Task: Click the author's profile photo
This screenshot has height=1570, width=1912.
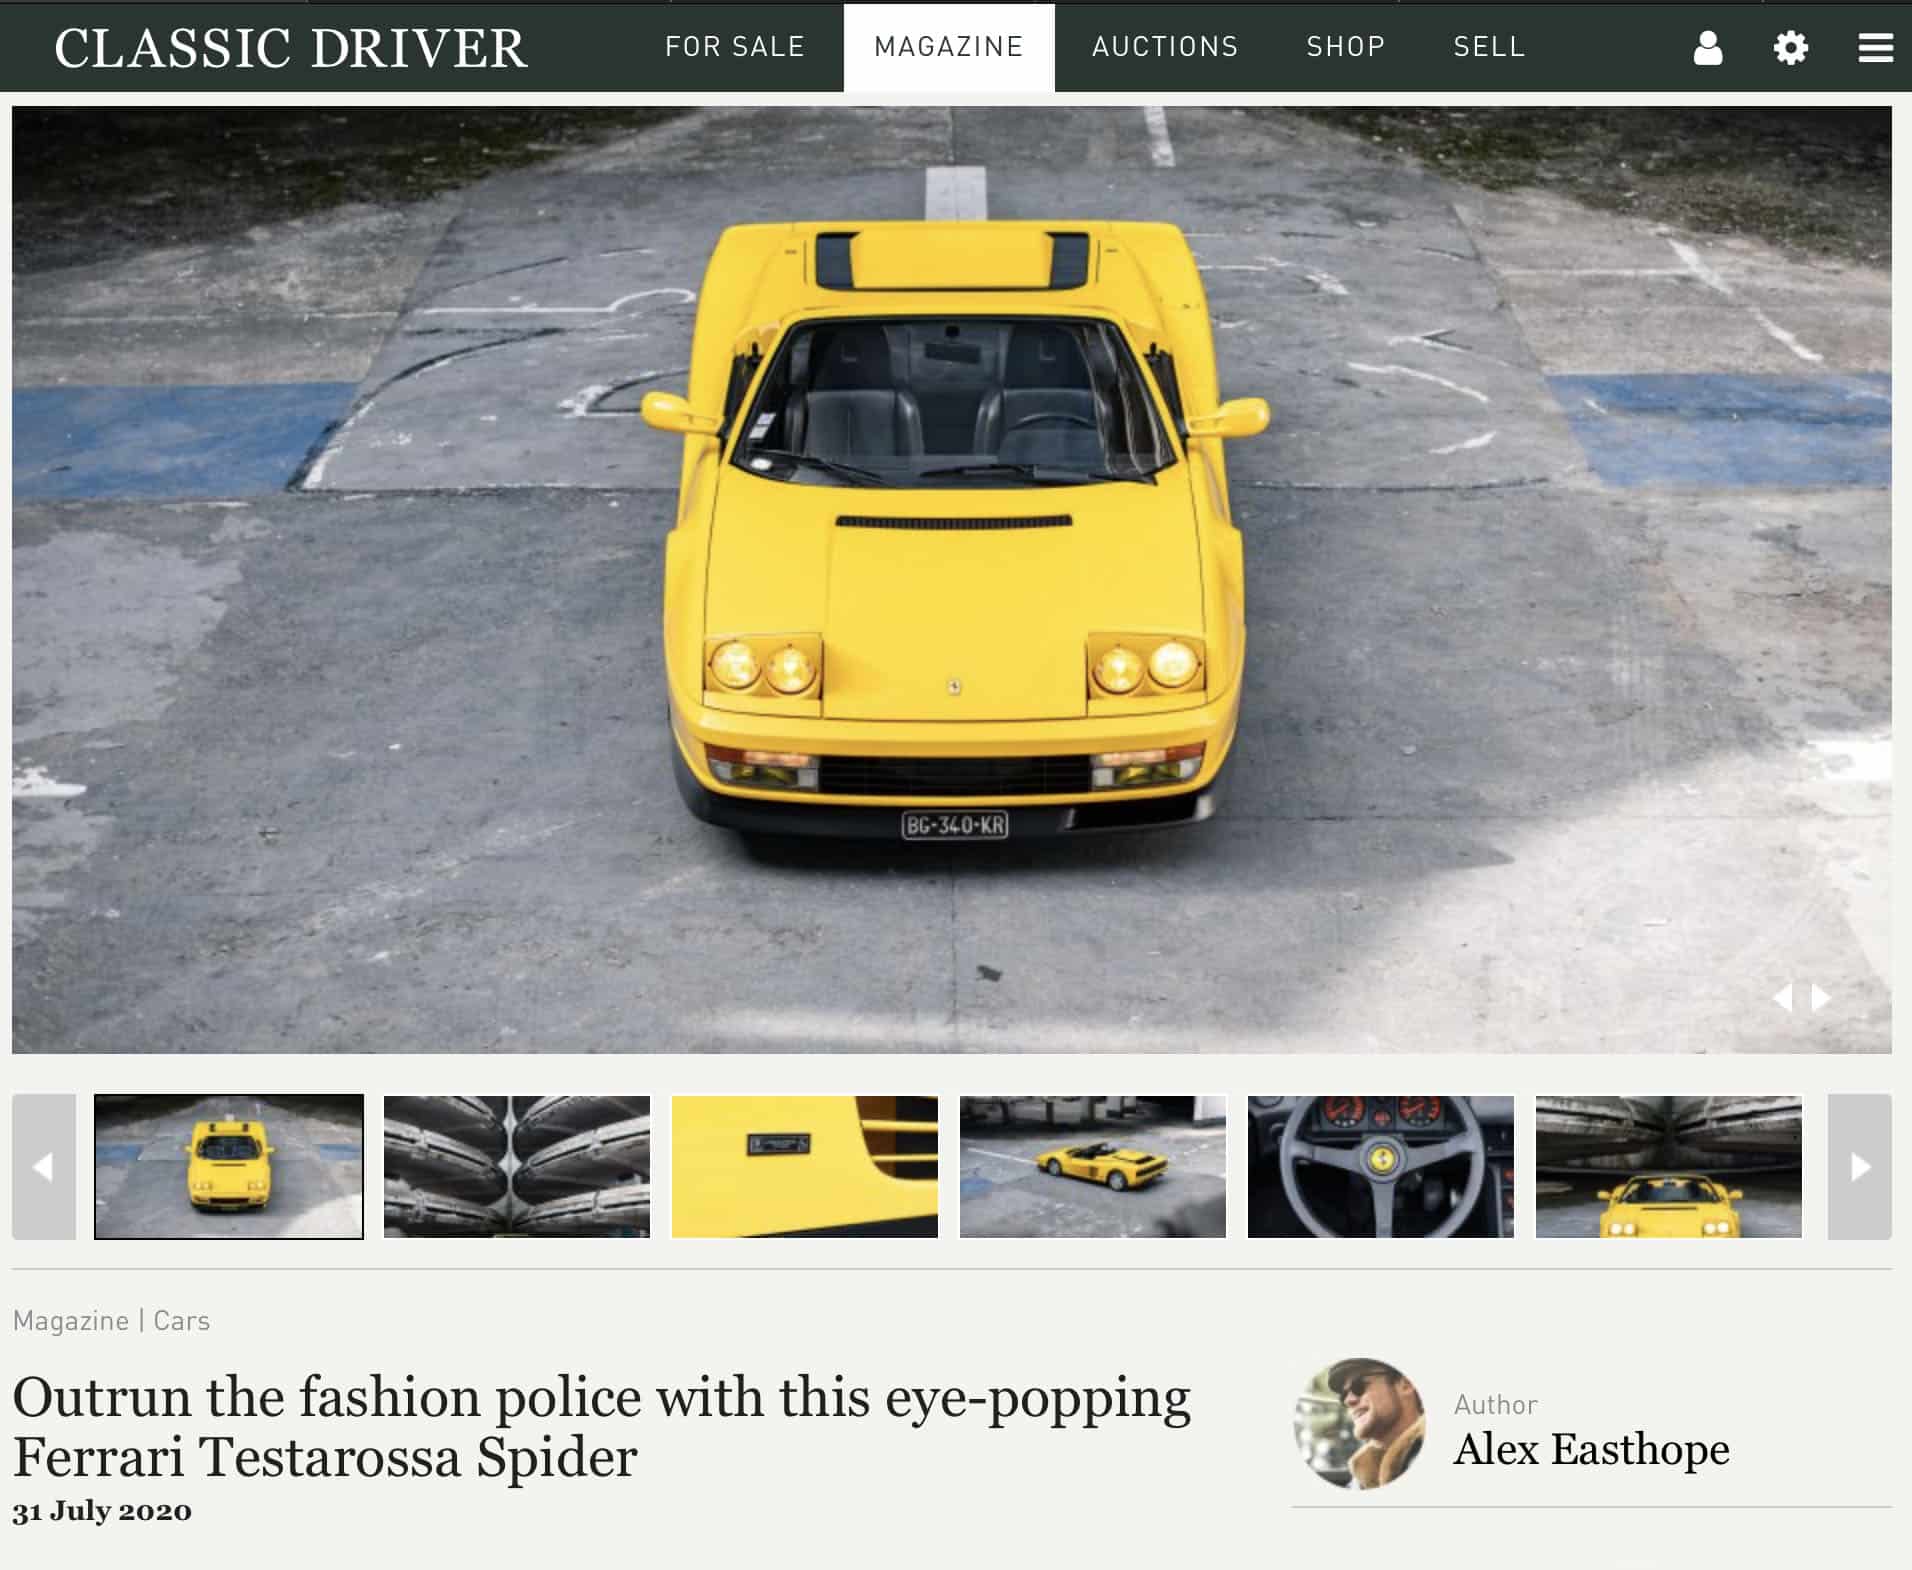Action: (x=1360, y=1424)
